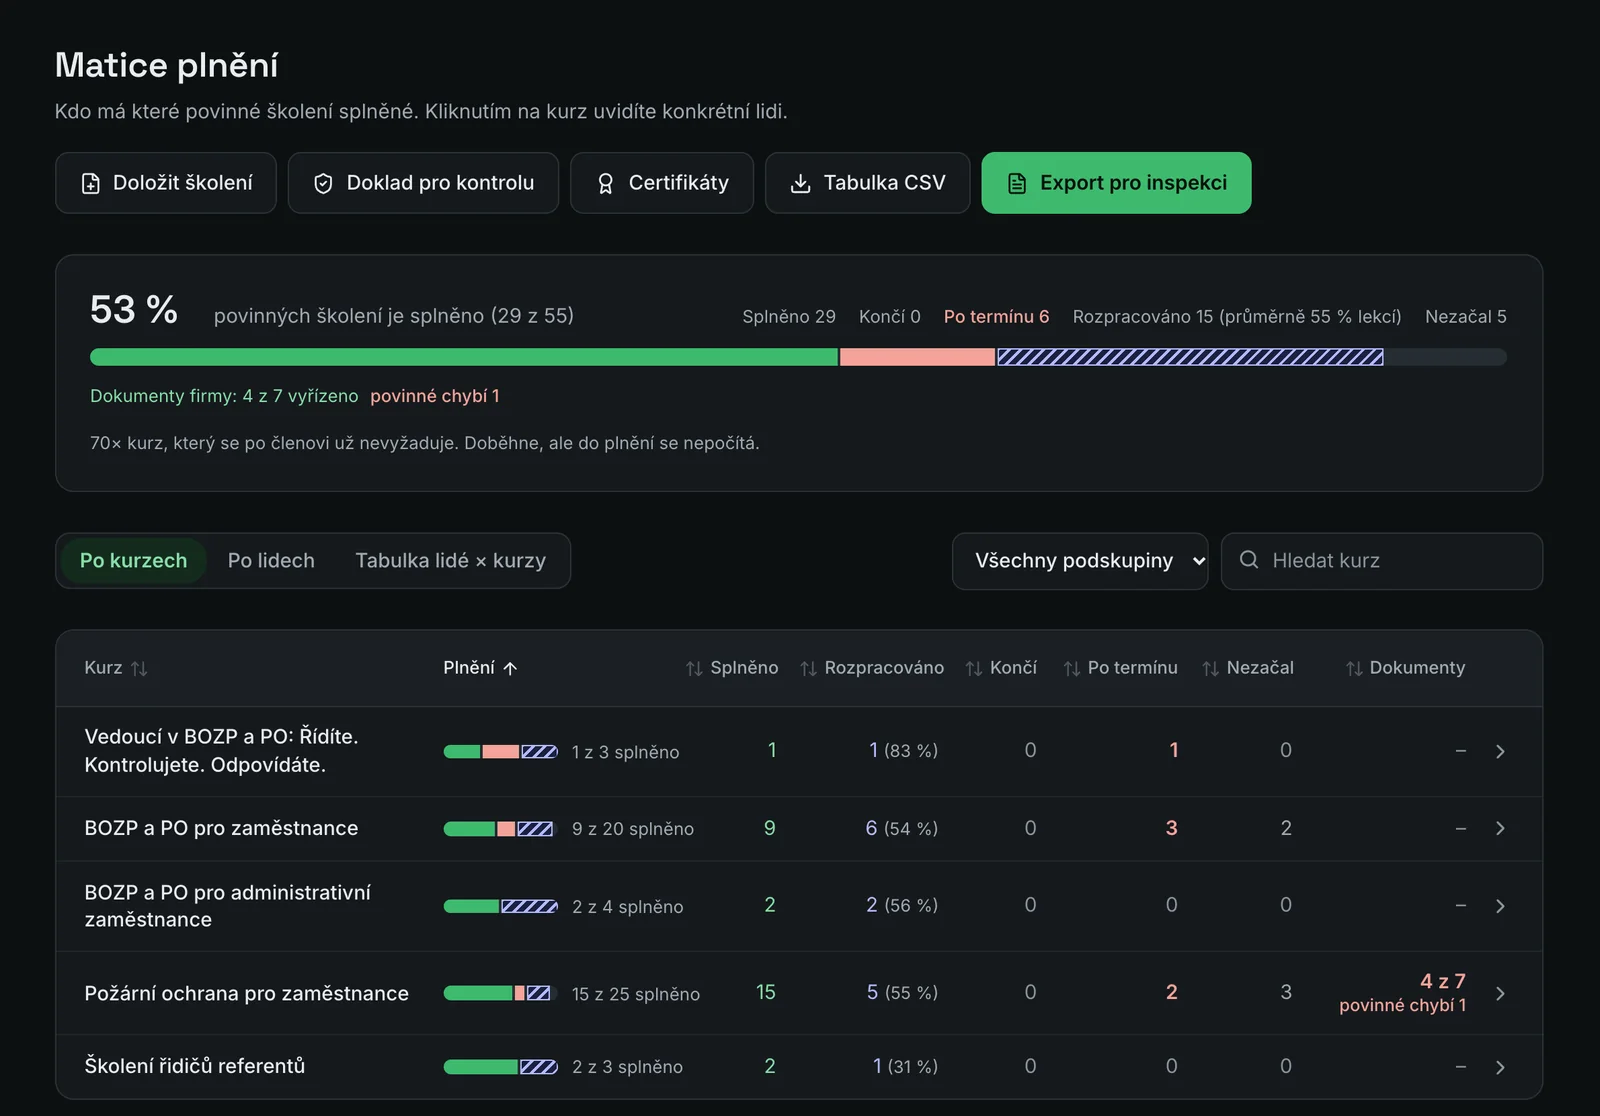Click the 6 (54 %) Rozpracováno value
The width and height of the screenshot is (1600, 1116).
[902, 828]
